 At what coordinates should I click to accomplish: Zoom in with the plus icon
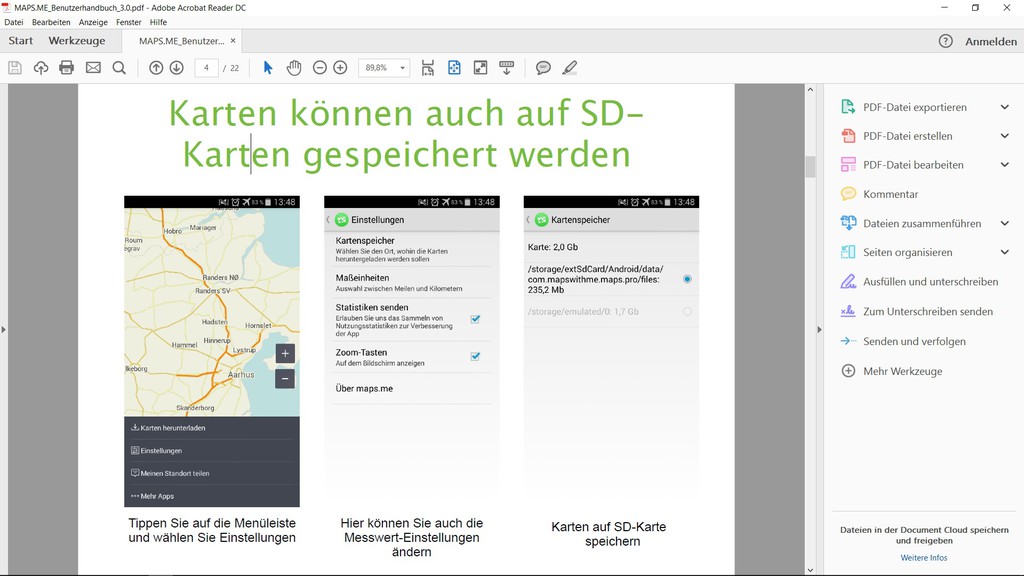(340, 67)
